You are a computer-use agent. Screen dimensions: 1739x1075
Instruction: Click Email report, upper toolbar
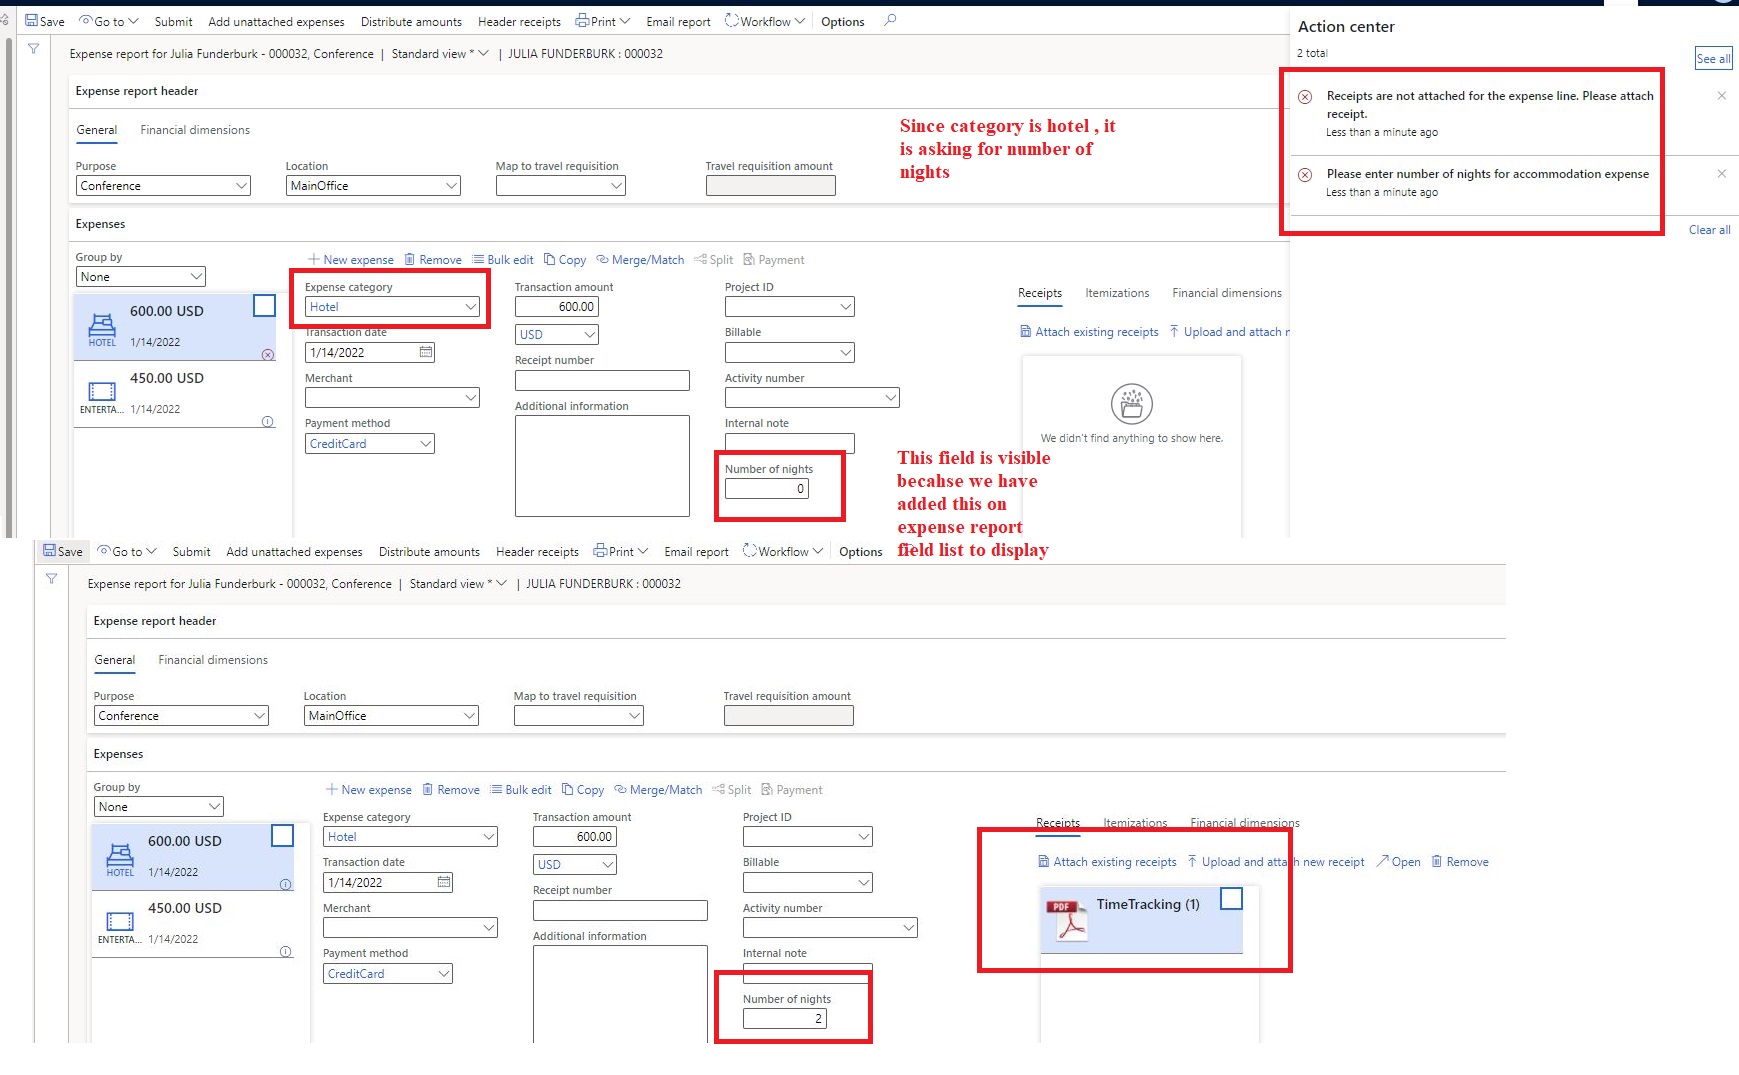tap(678, 21)
